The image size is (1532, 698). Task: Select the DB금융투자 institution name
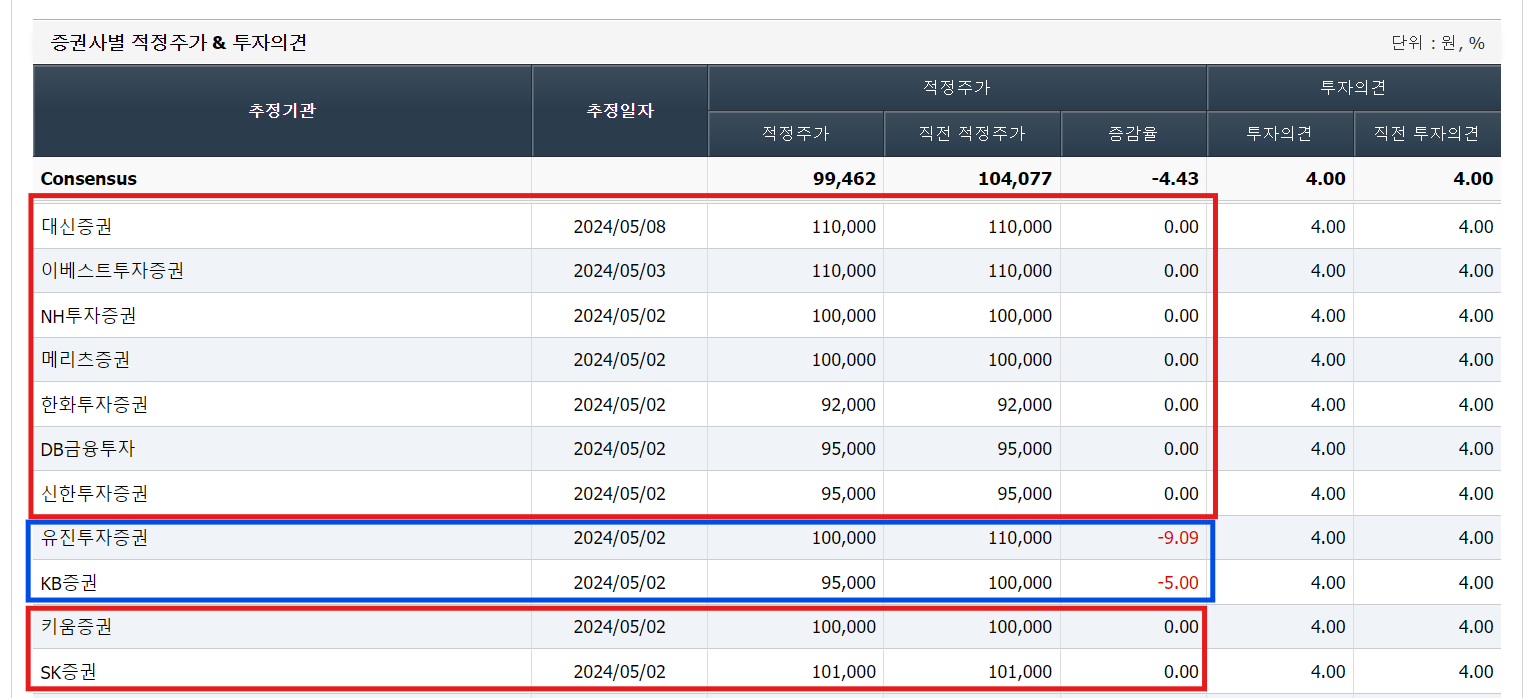(x=88, y=449)
